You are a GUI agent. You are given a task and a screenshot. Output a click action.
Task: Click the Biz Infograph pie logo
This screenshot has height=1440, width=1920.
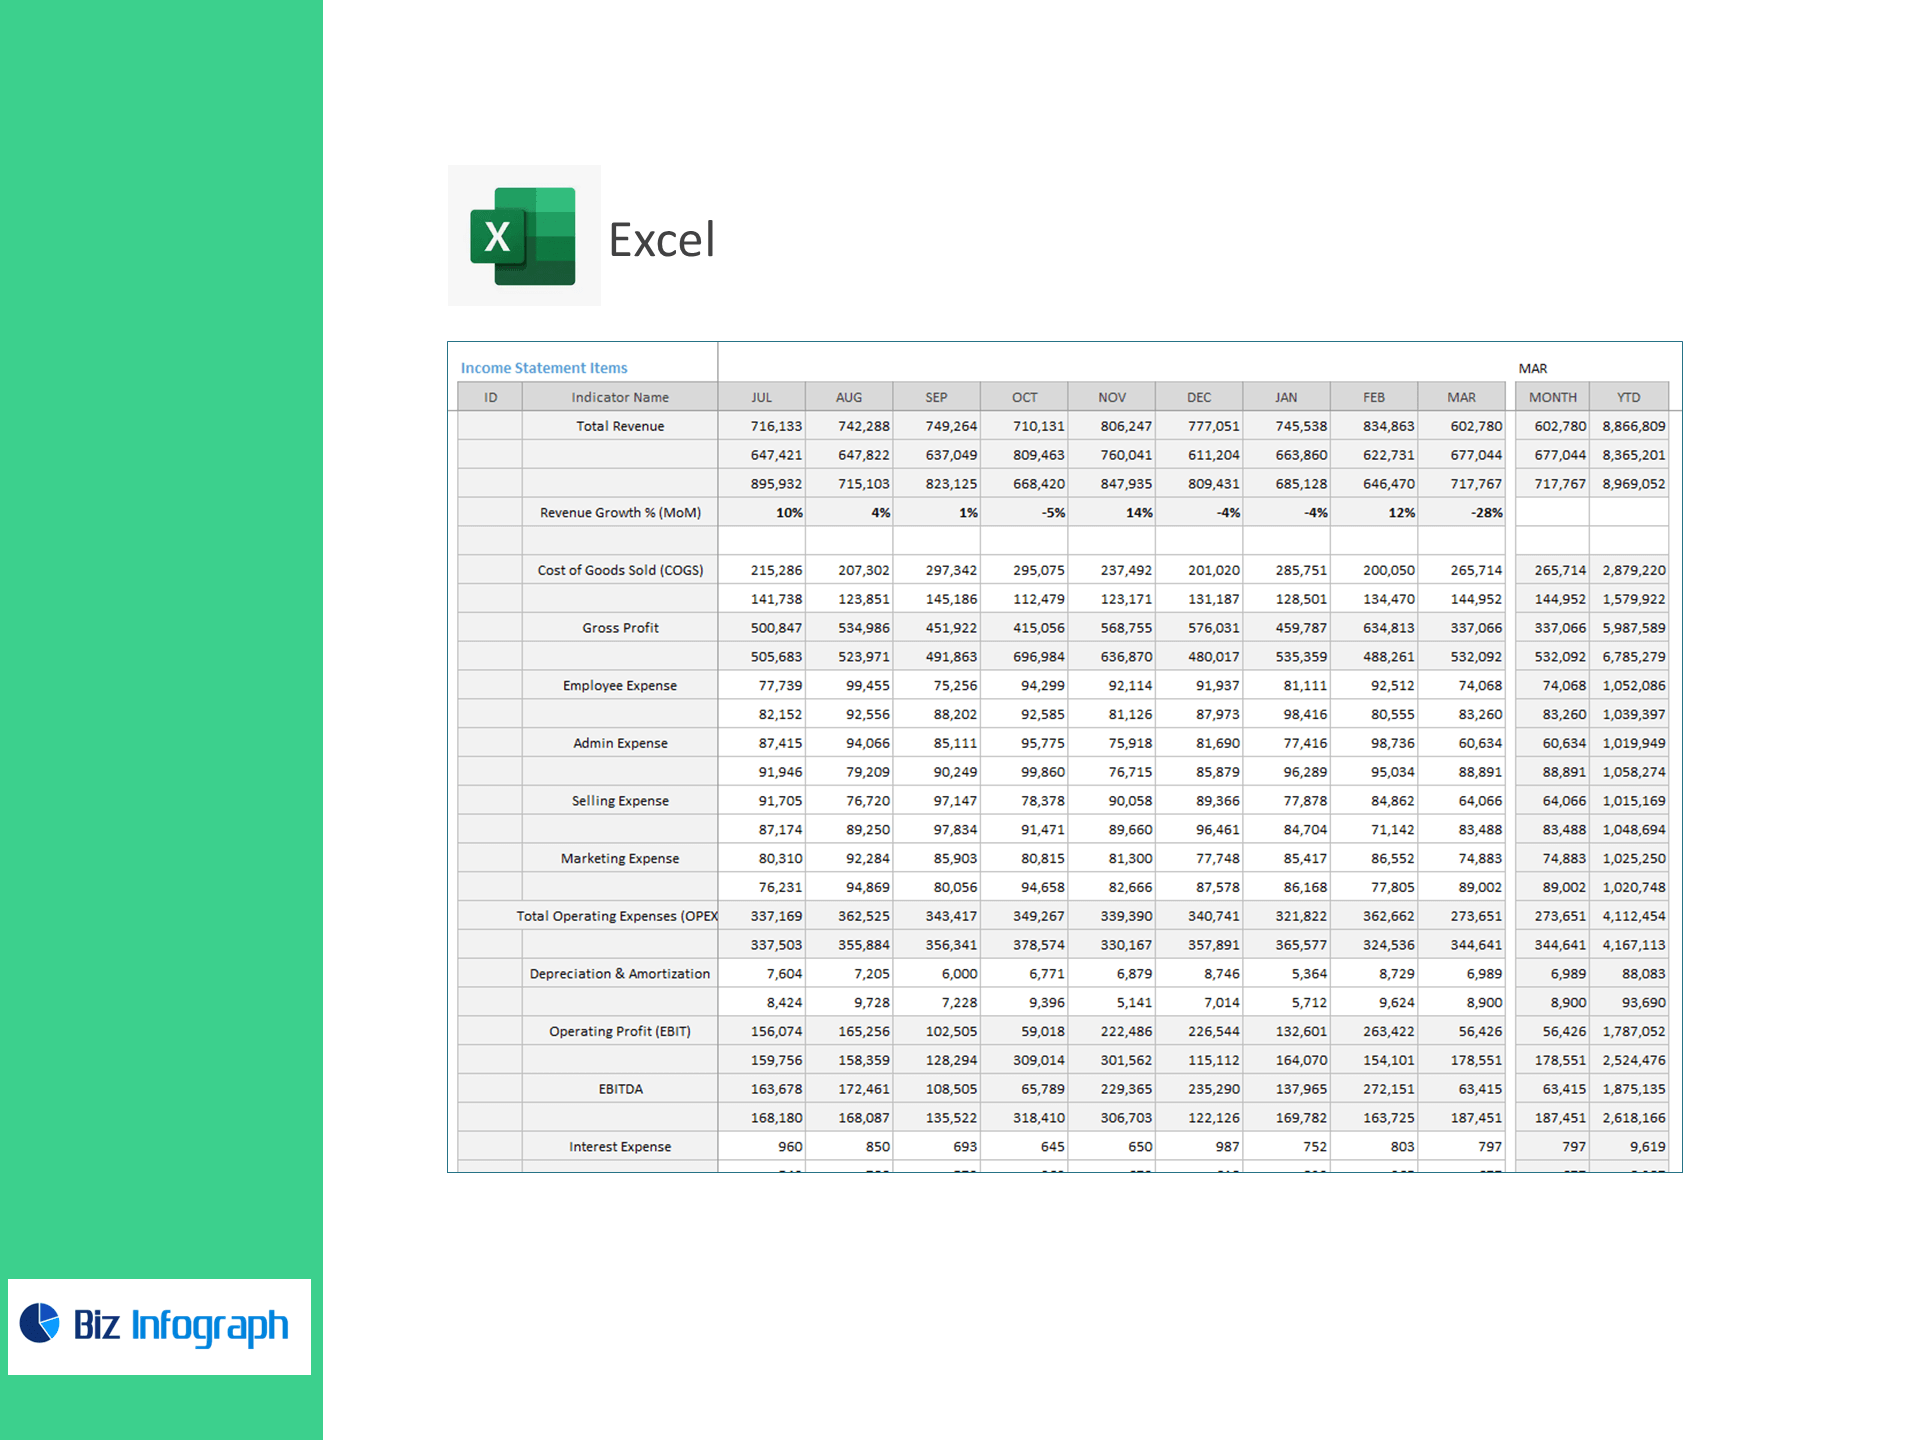pos(40,1323)
